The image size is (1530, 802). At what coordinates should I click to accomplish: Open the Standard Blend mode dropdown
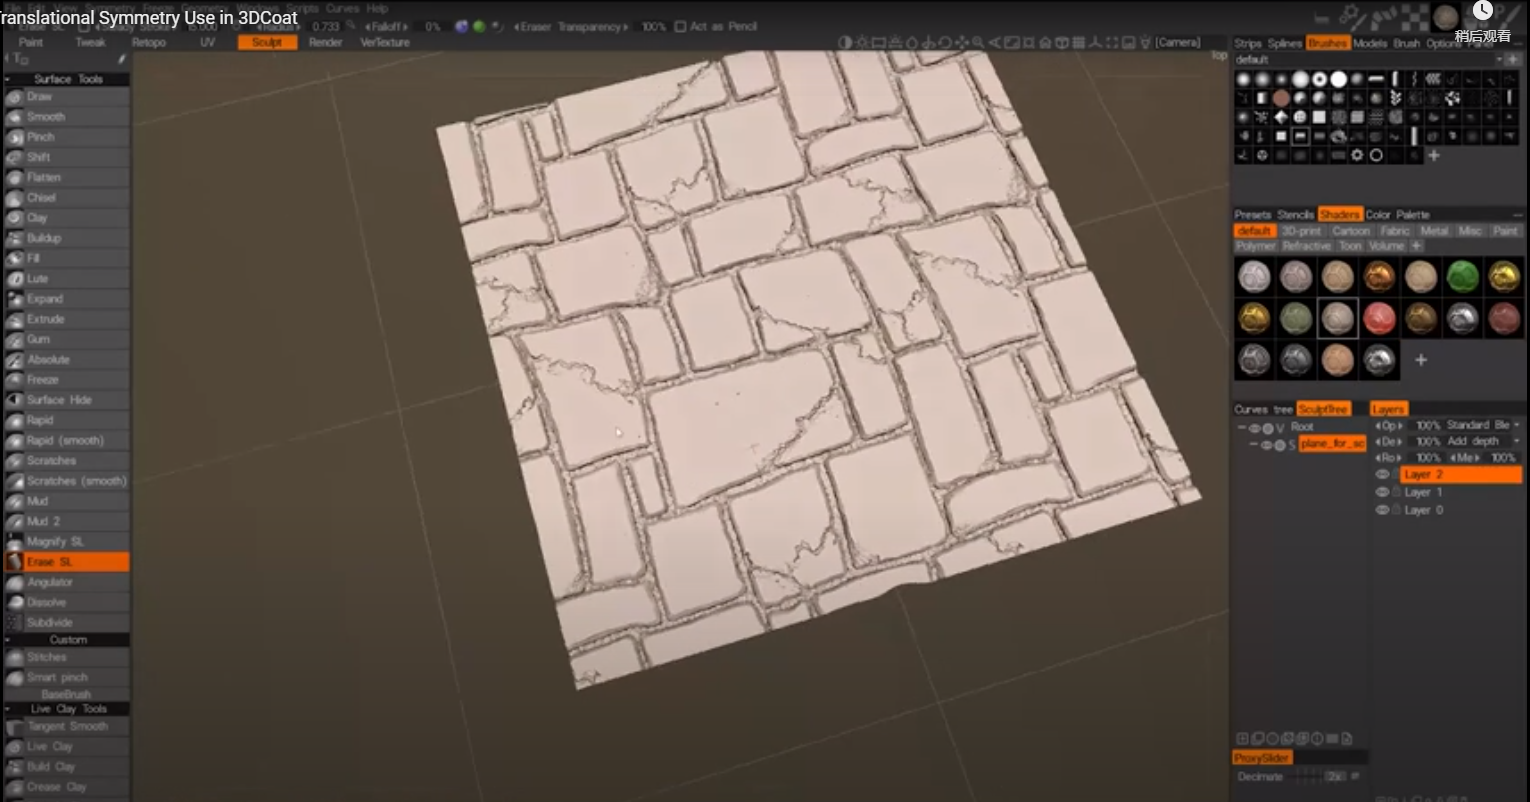click(1483, 426)
